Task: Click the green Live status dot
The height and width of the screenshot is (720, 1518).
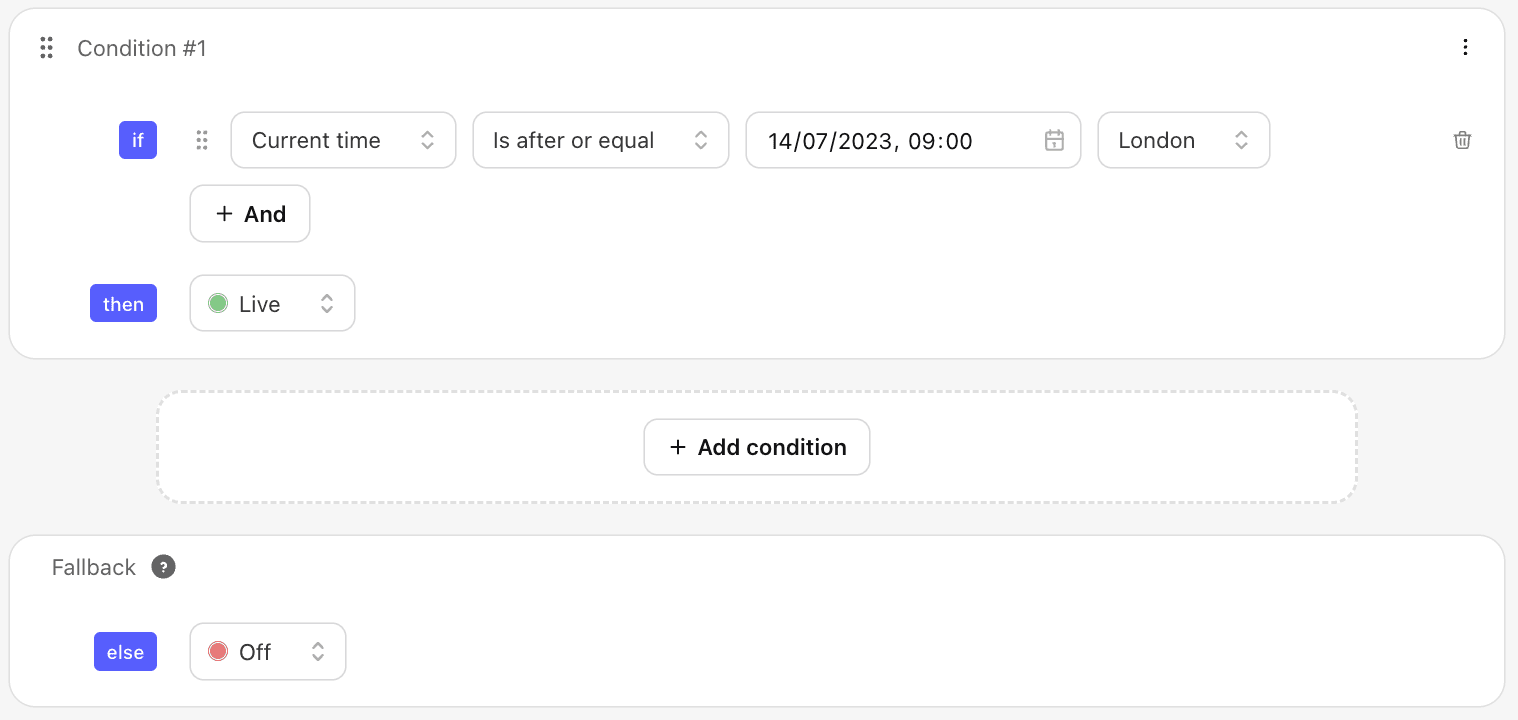Action: [218, 303]
